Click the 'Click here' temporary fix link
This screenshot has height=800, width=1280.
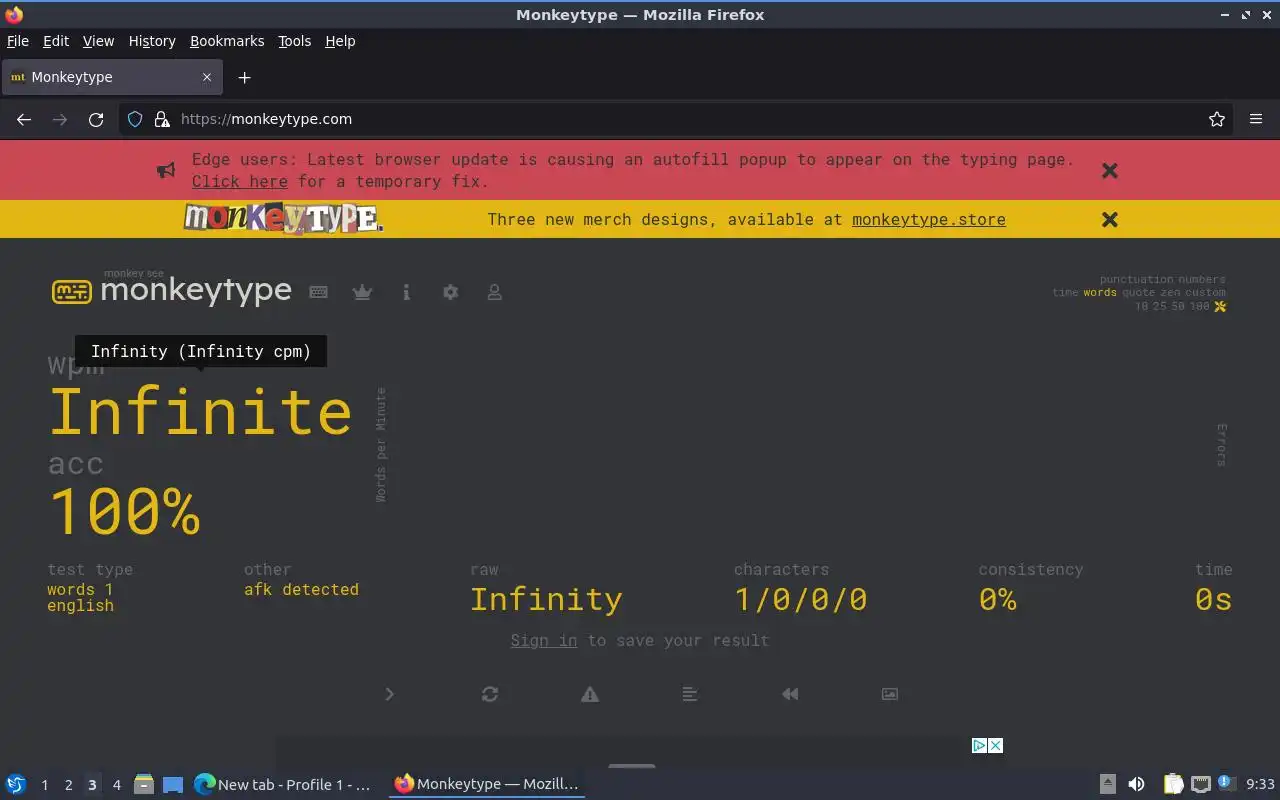coord(240,181)
